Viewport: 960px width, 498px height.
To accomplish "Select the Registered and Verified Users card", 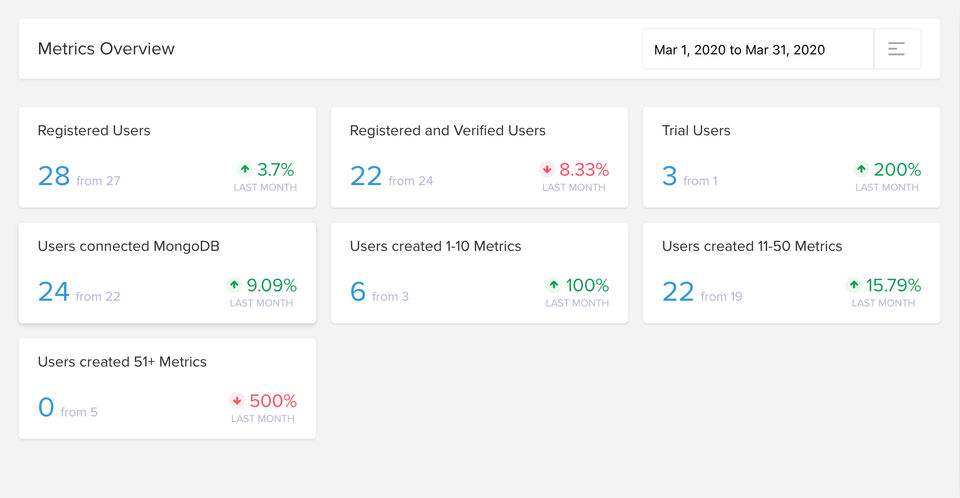I will 479,157.
